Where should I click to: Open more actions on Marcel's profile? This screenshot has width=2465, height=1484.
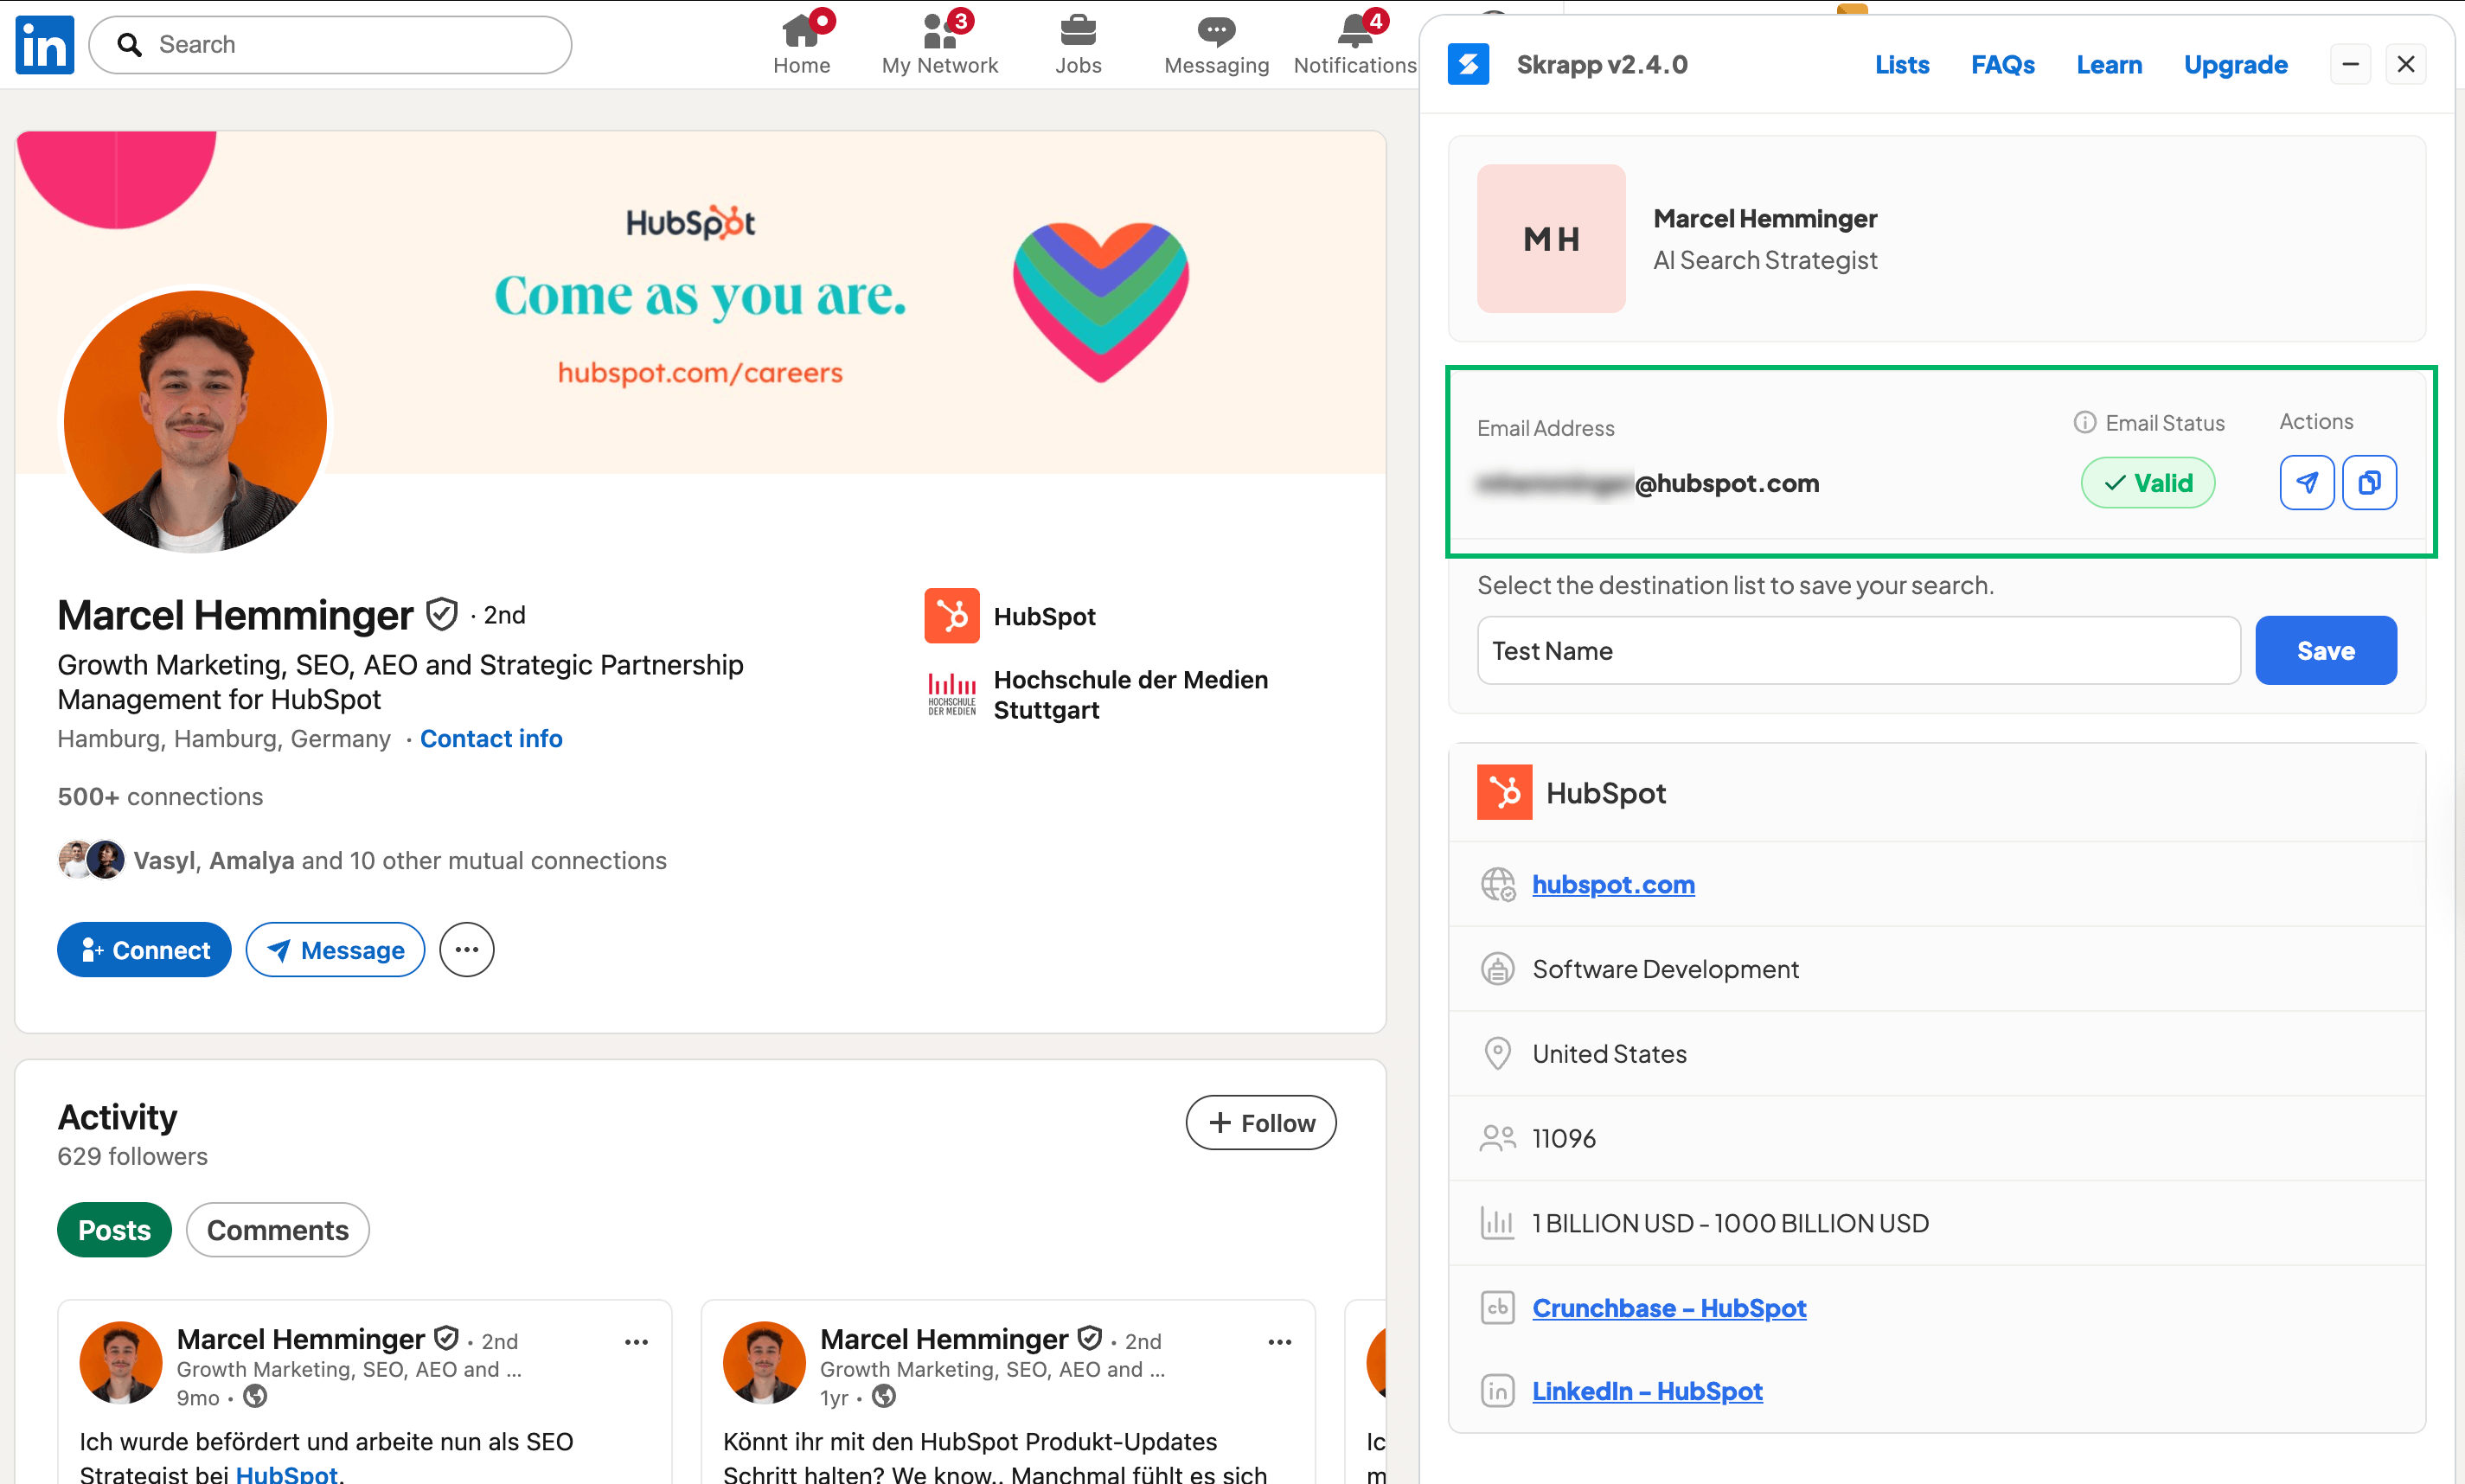[x=466, y=949]
